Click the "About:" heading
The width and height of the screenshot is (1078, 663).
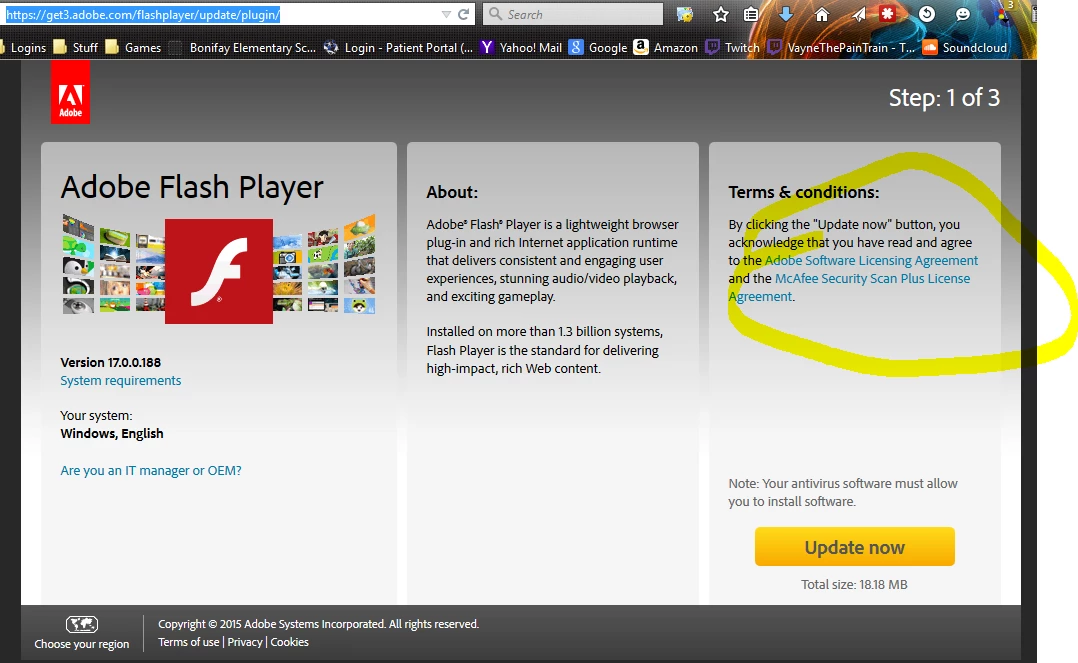452,192
